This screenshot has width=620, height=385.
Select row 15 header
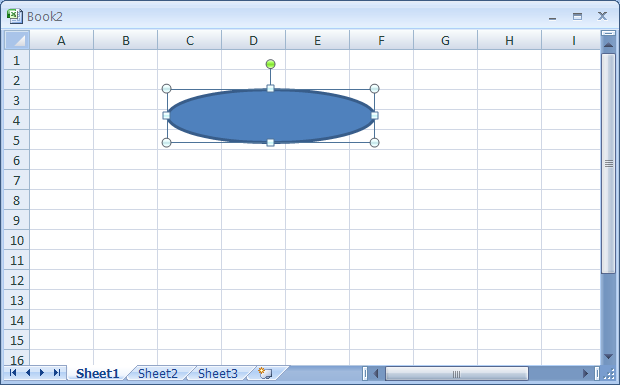pos(17,340)
